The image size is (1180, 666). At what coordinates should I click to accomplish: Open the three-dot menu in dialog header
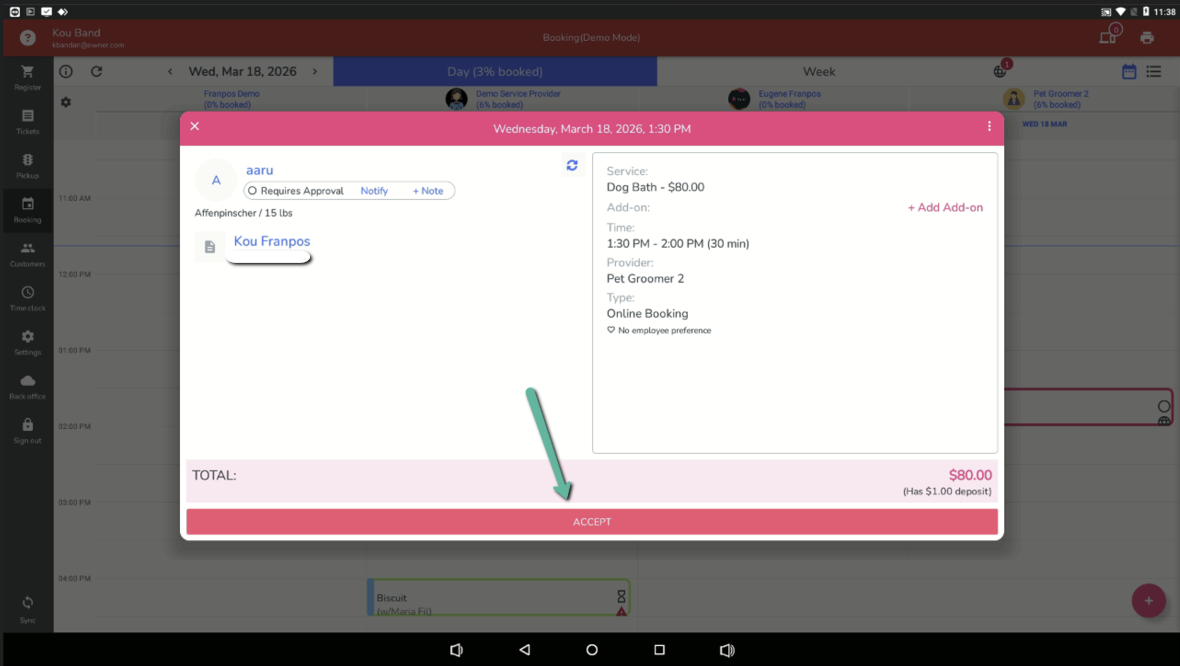(989, 127)
